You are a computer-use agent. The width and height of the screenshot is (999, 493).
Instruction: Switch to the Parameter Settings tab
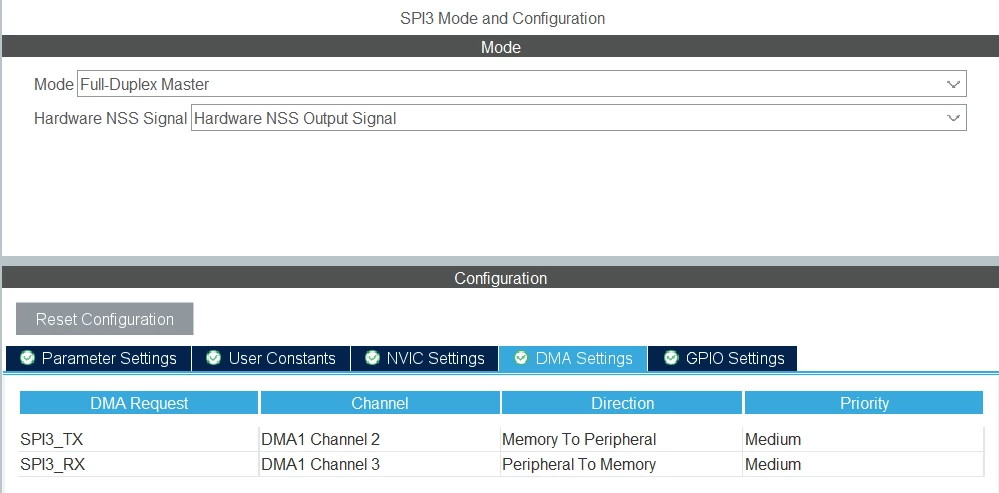pyautogui.click(x=99, y=359)
